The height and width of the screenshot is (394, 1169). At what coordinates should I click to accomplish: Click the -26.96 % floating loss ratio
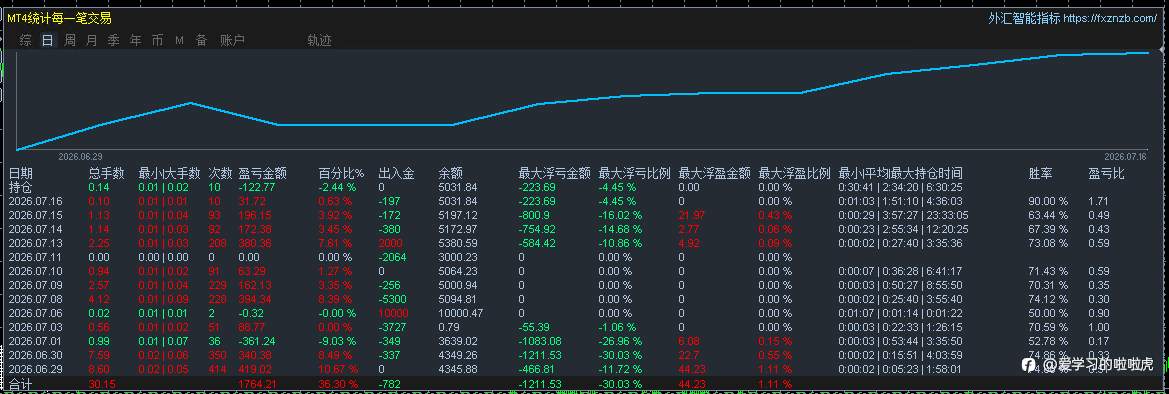pyautogui.click(x=620, y=341)
